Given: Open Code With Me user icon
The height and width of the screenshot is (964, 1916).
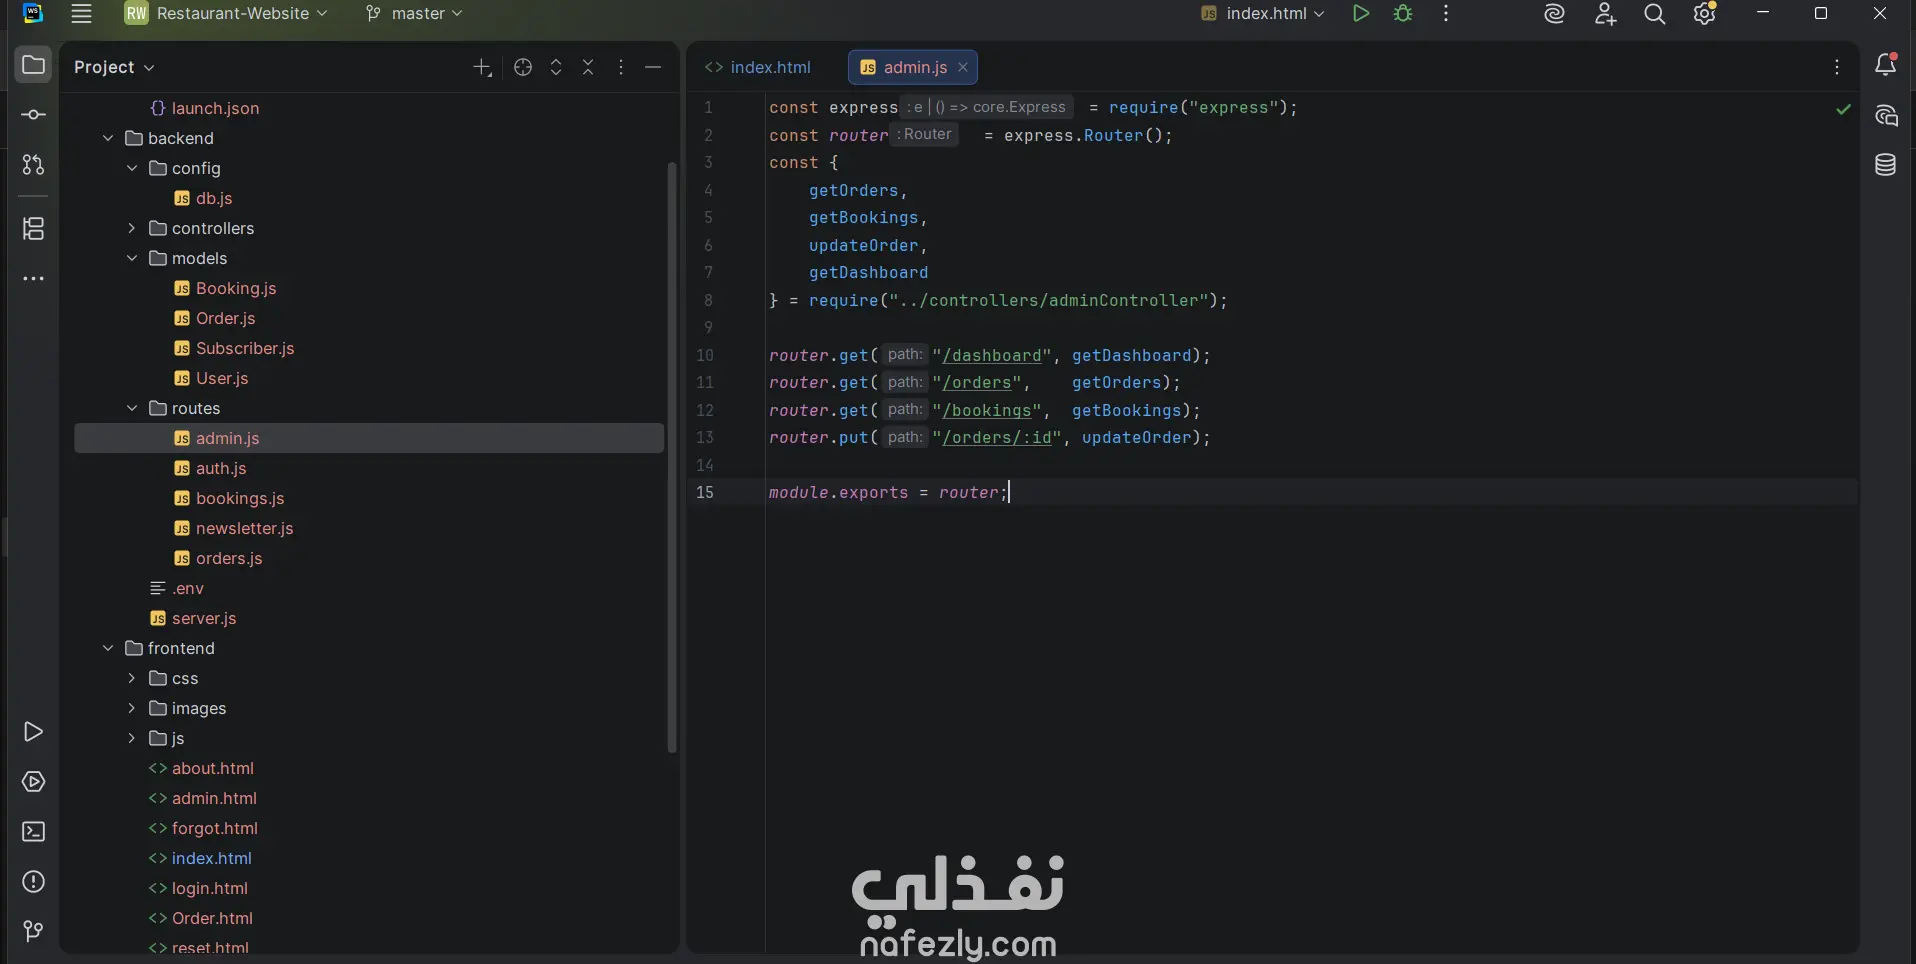Looking at the screenshot, I should coord(1605,14).
